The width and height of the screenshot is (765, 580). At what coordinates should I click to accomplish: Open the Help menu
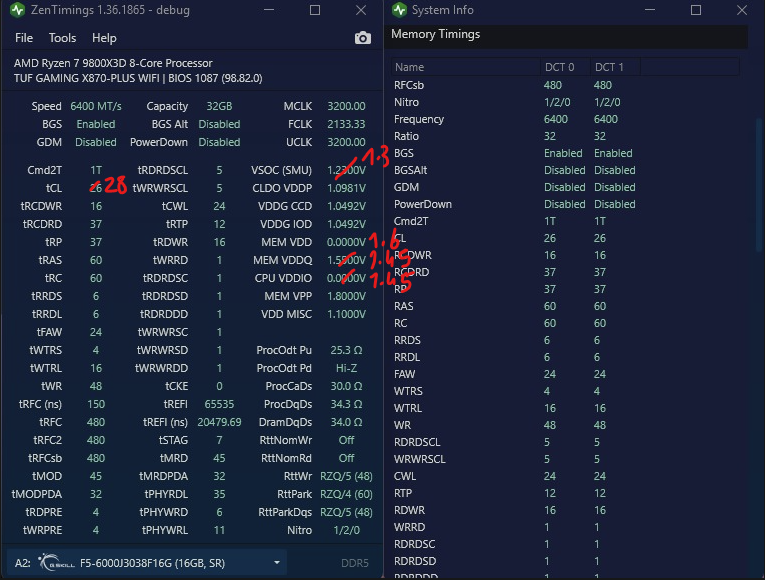click(104, 38)
